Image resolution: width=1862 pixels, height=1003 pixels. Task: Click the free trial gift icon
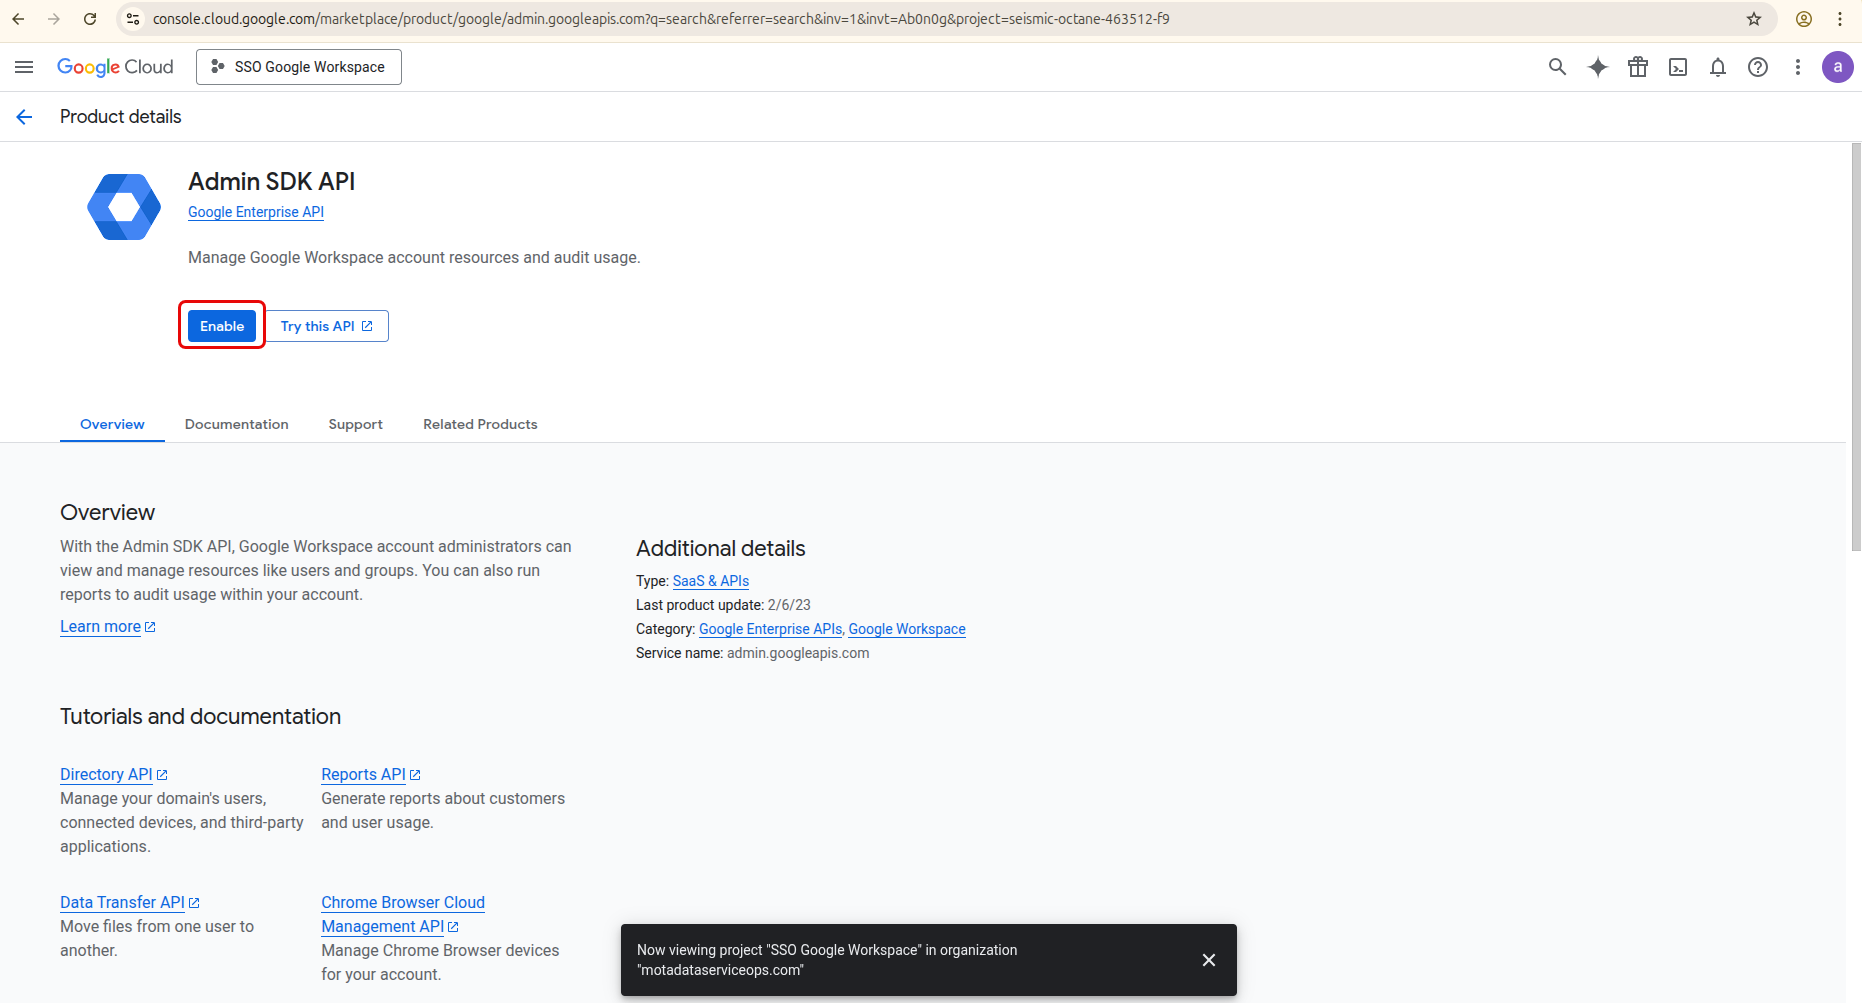(1638, 67)
